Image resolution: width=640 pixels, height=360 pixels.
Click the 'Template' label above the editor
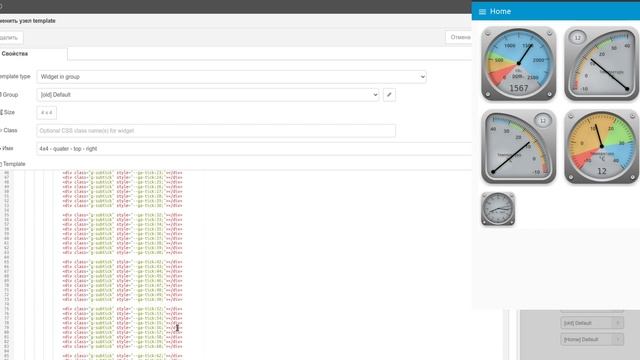[x=14, y=164]
